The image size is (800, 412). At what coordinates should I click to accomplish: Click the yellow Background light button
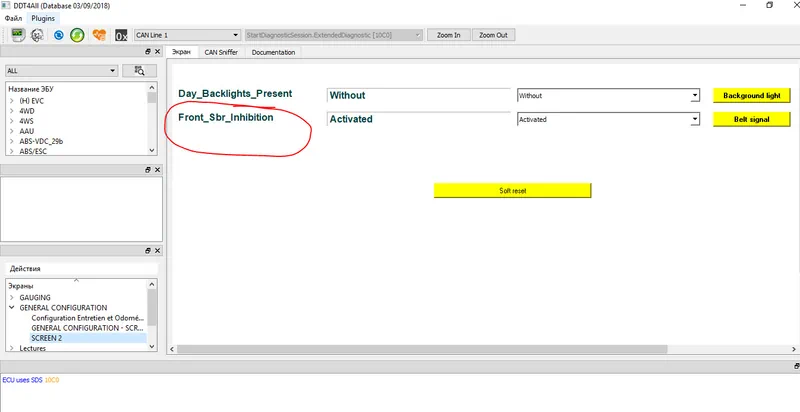pos(752,95)
